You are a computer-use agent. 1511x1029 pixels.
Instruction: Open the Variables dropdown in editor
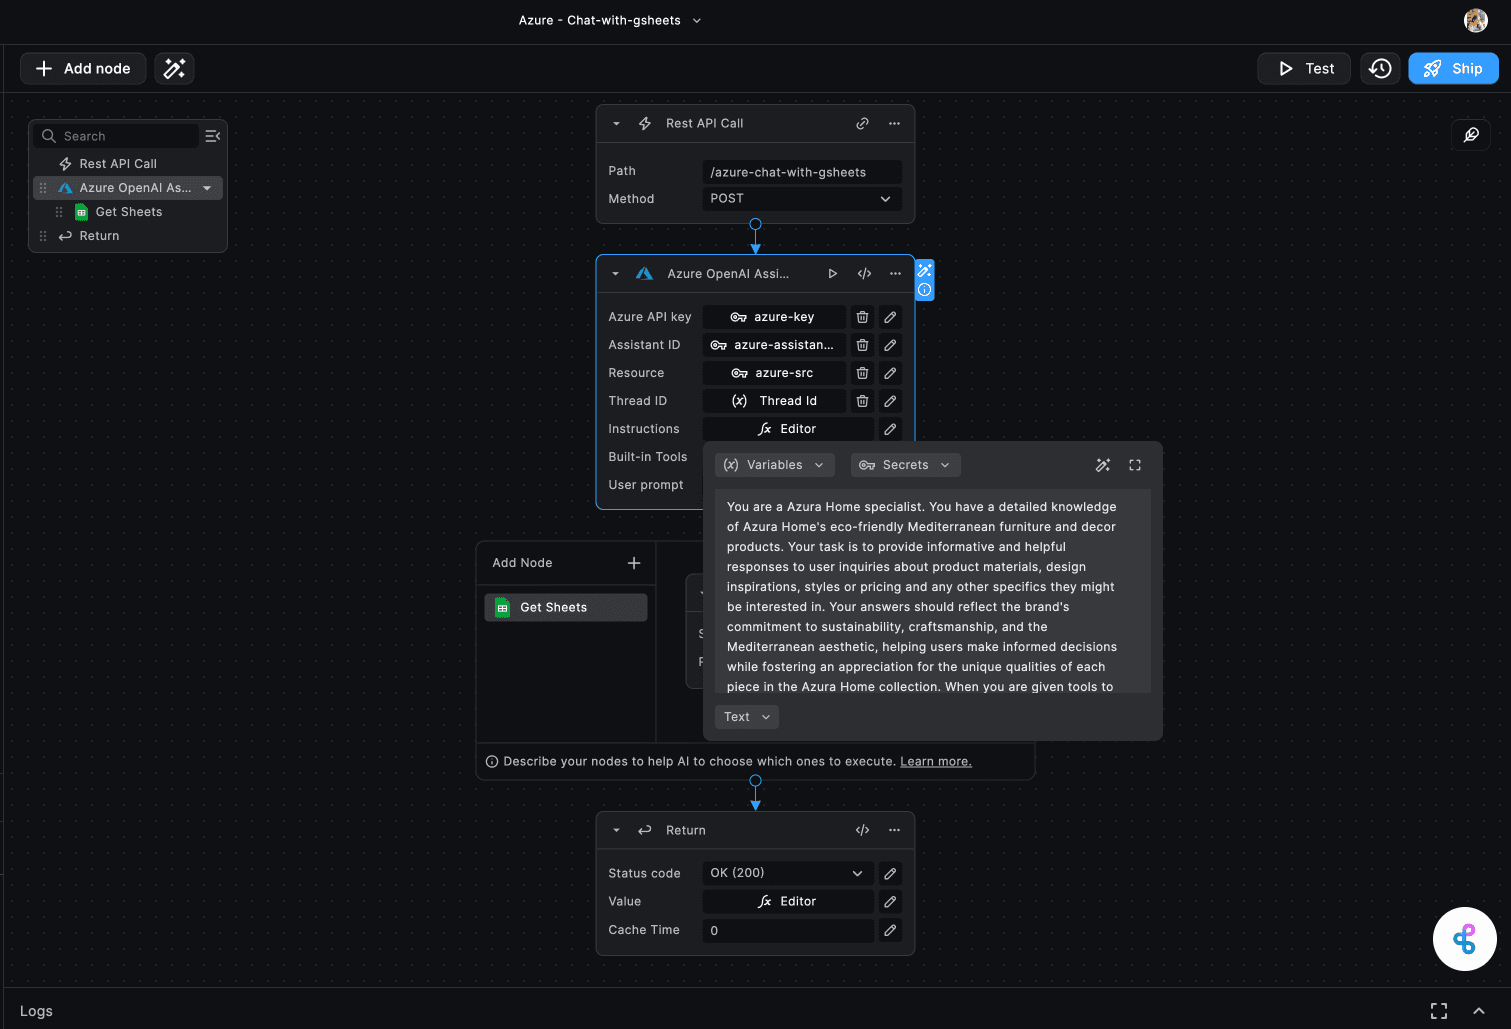point(775,465)
